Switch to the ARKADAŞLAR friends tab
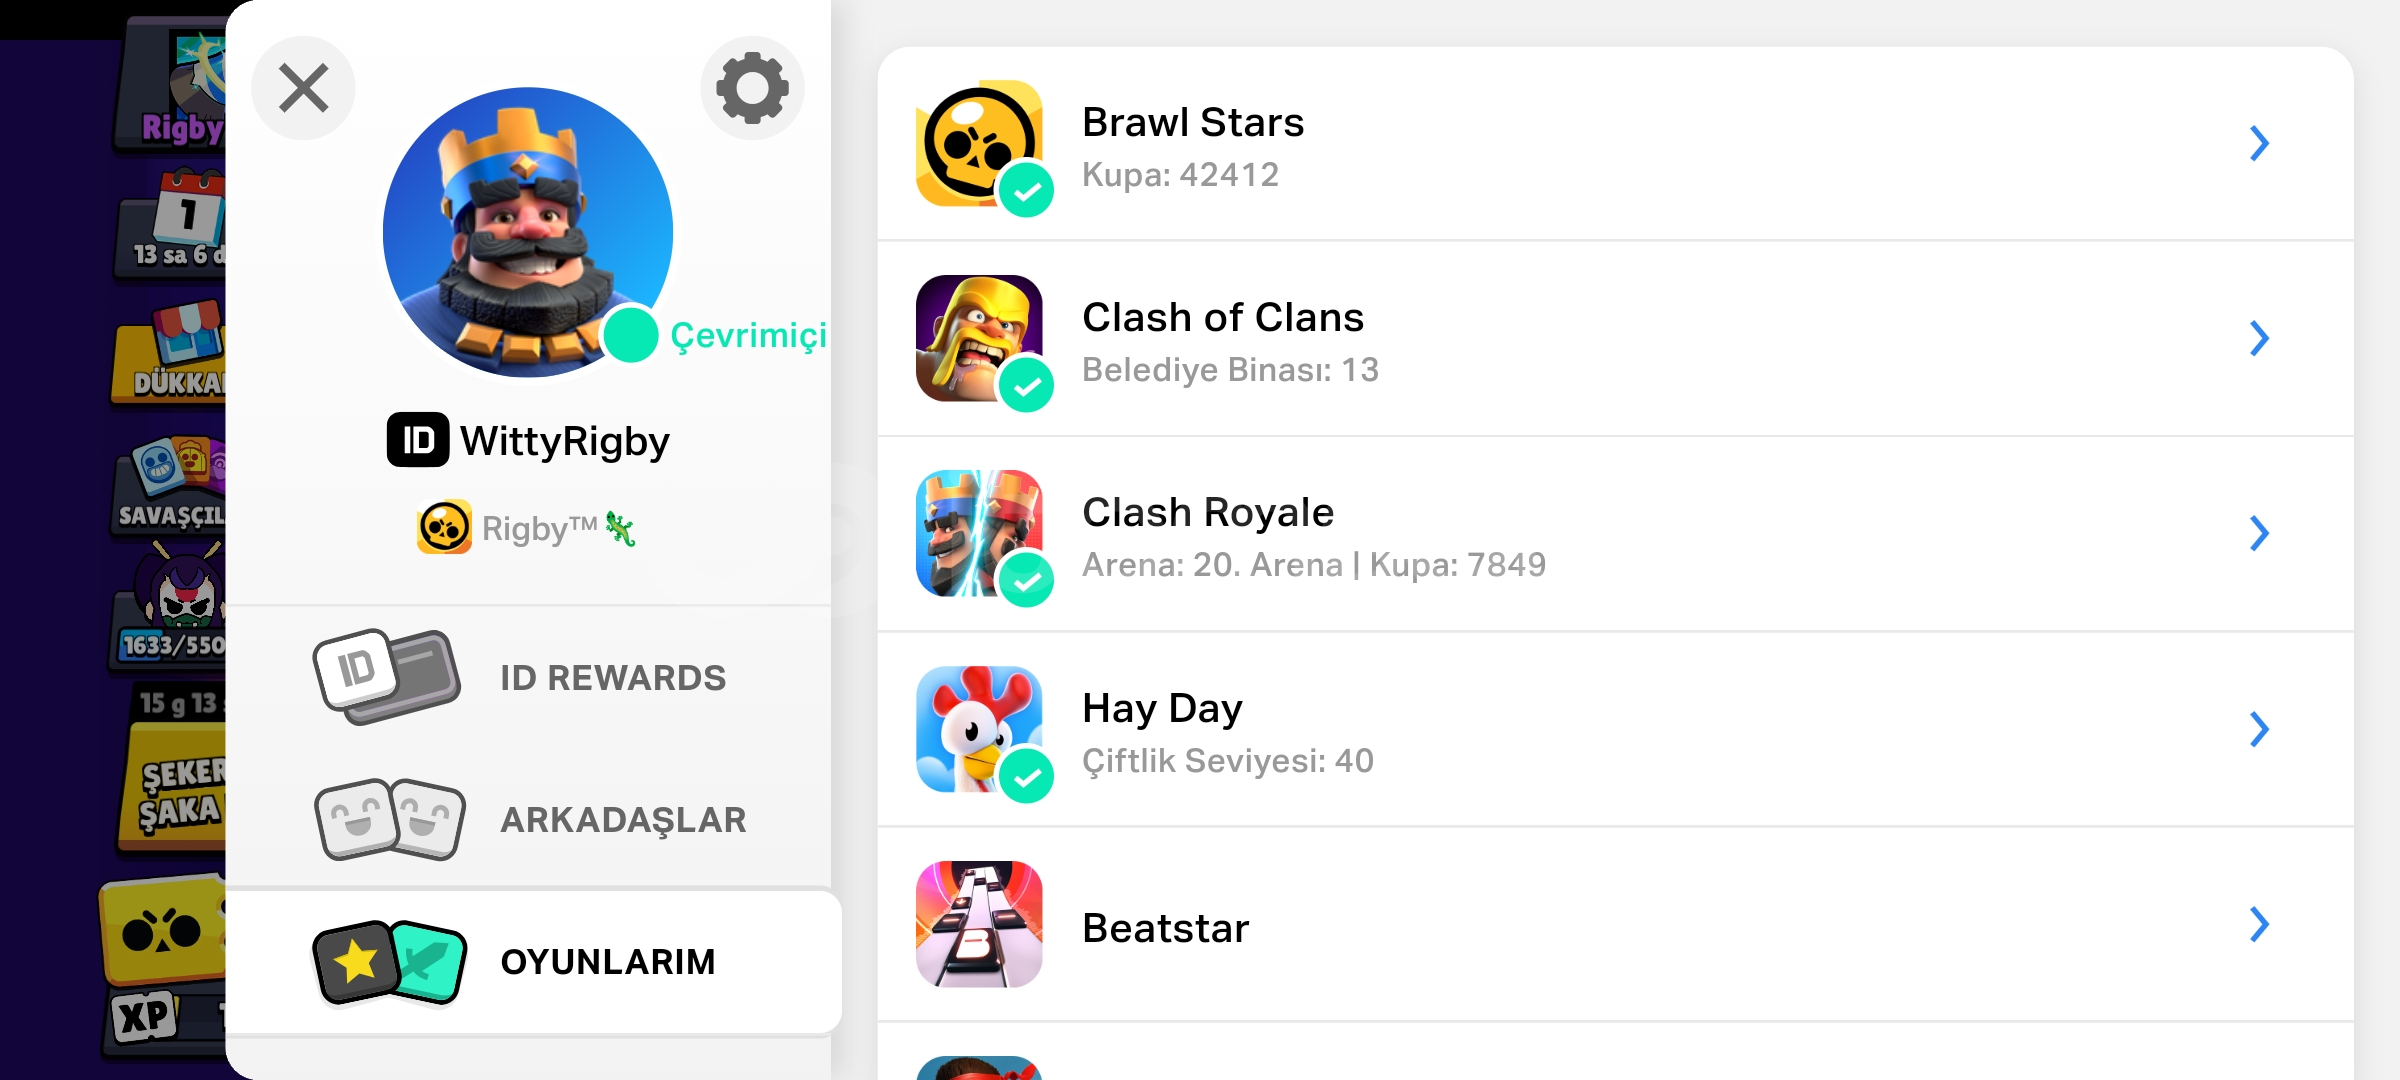This screenshot has height=1080, width=2400. [528, 819]
